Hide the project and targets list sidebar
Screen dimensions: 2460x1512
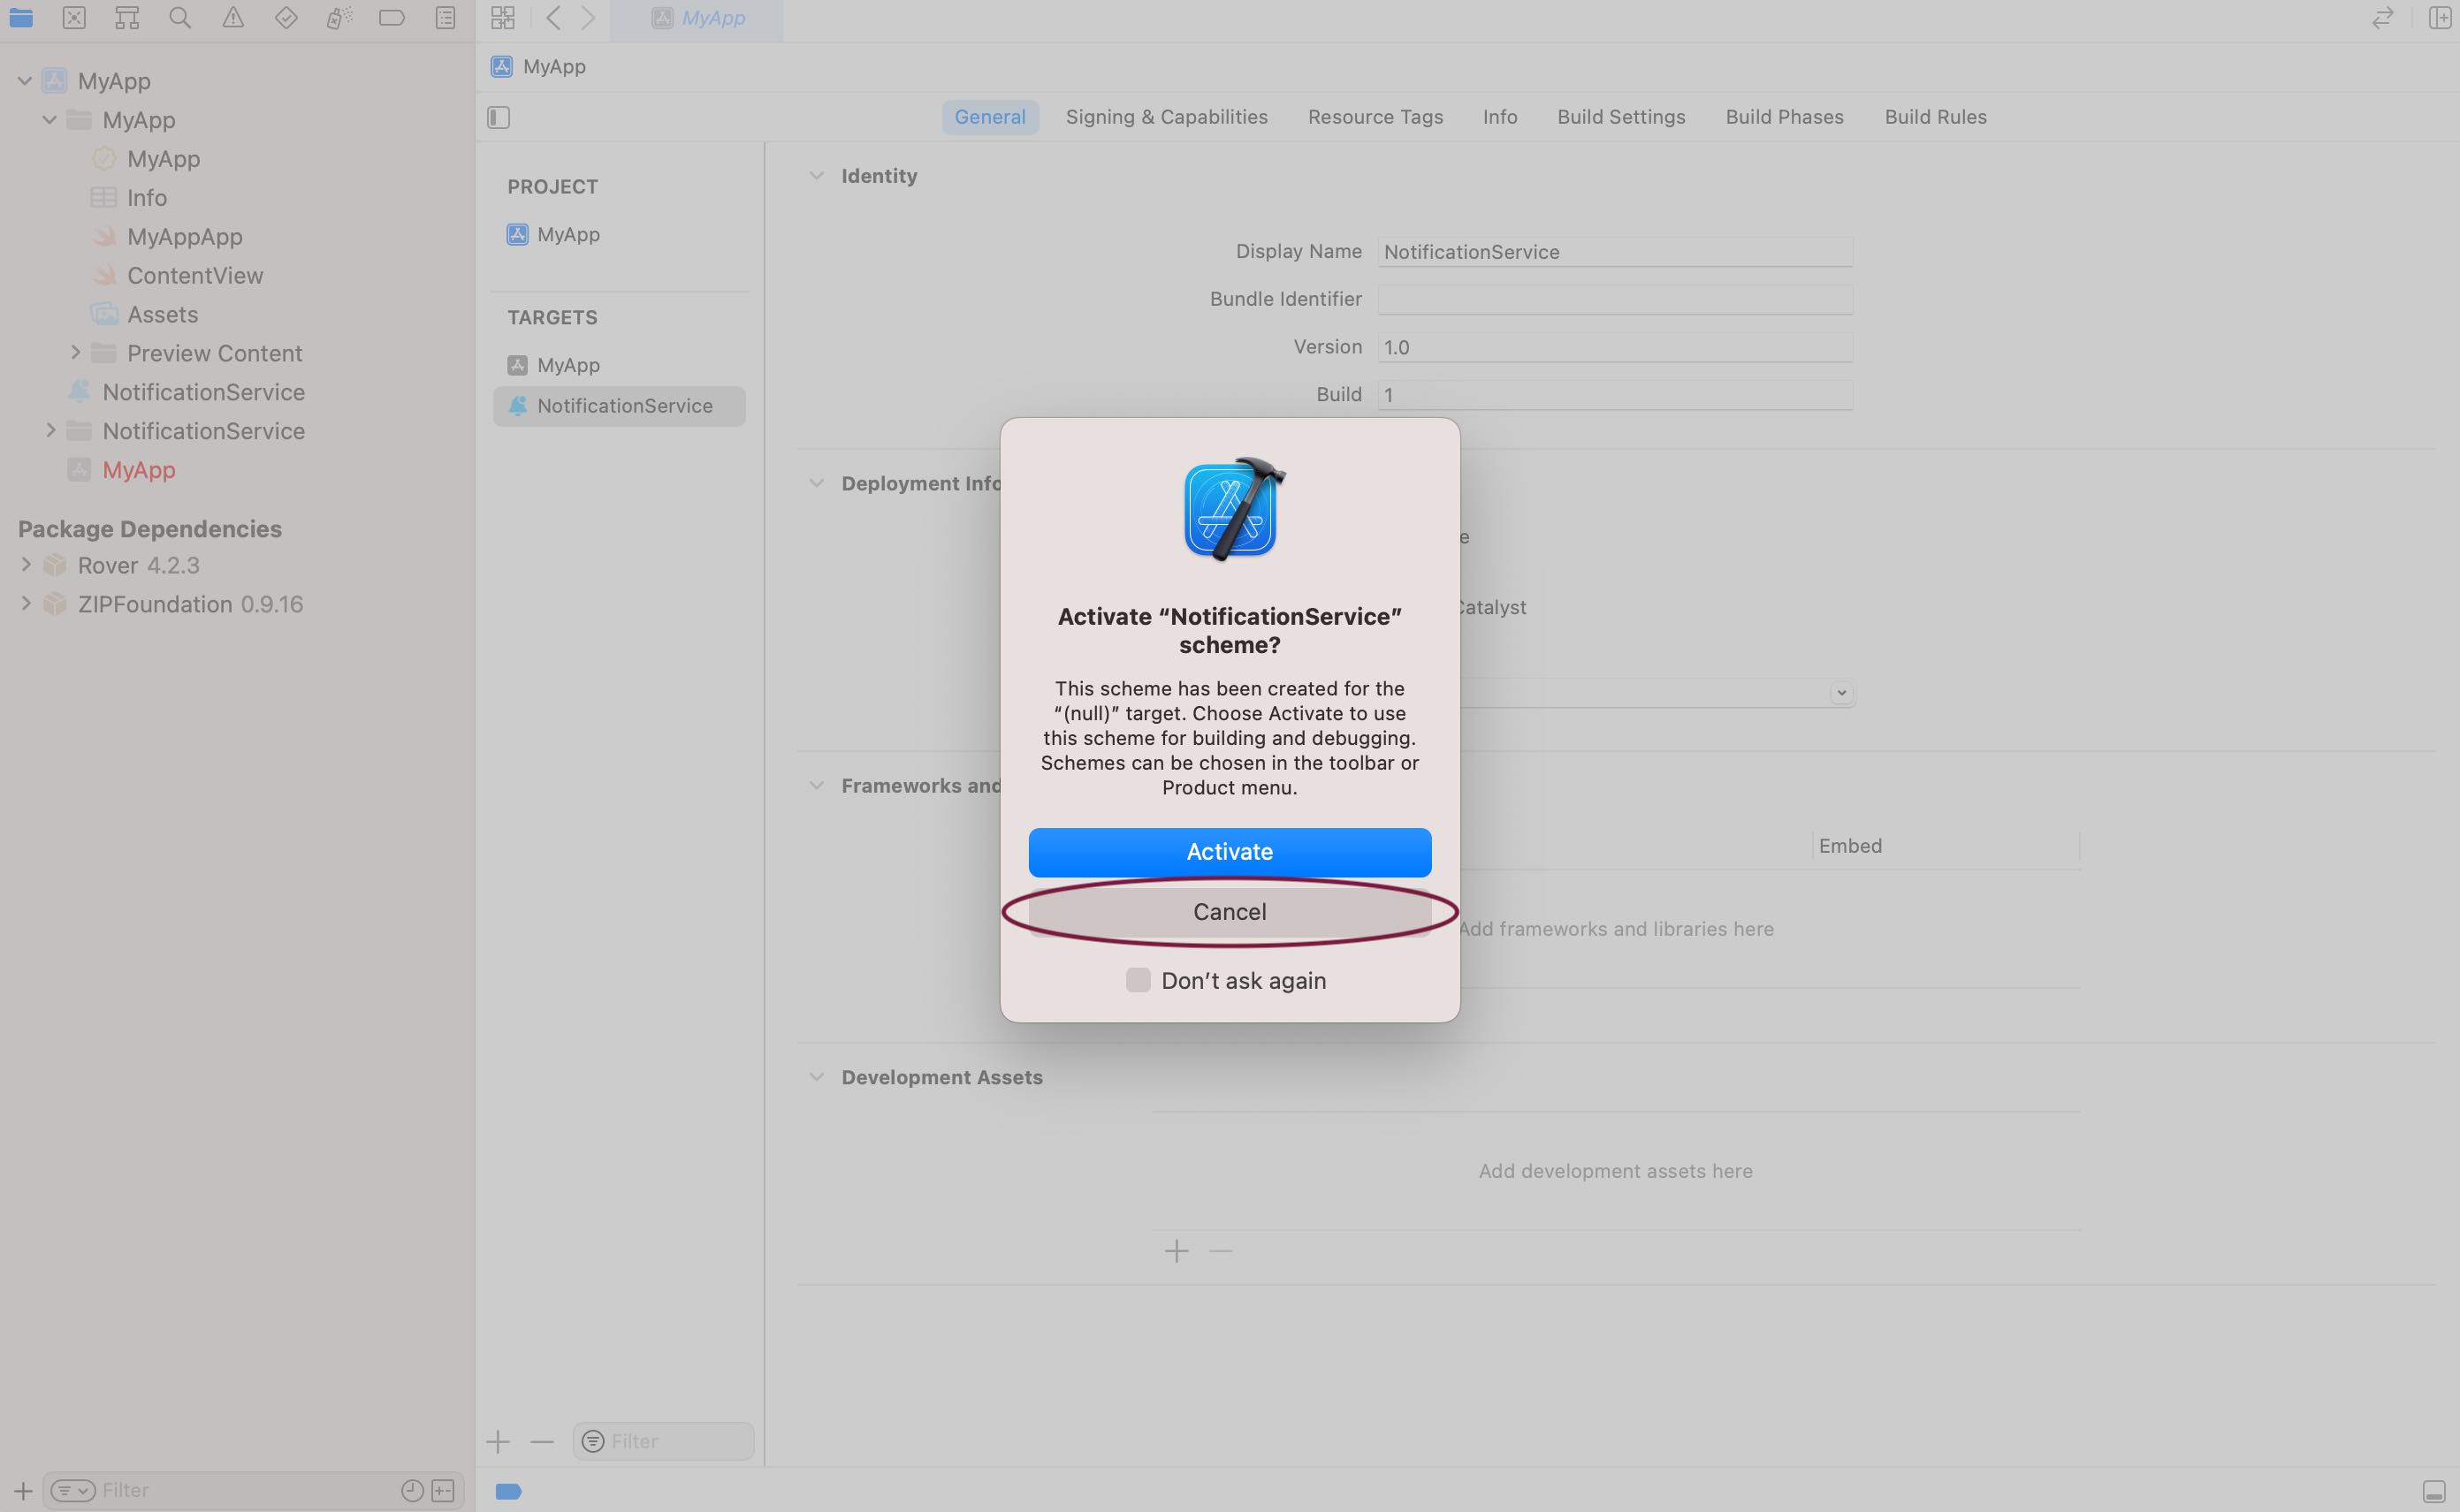[499, 118]
